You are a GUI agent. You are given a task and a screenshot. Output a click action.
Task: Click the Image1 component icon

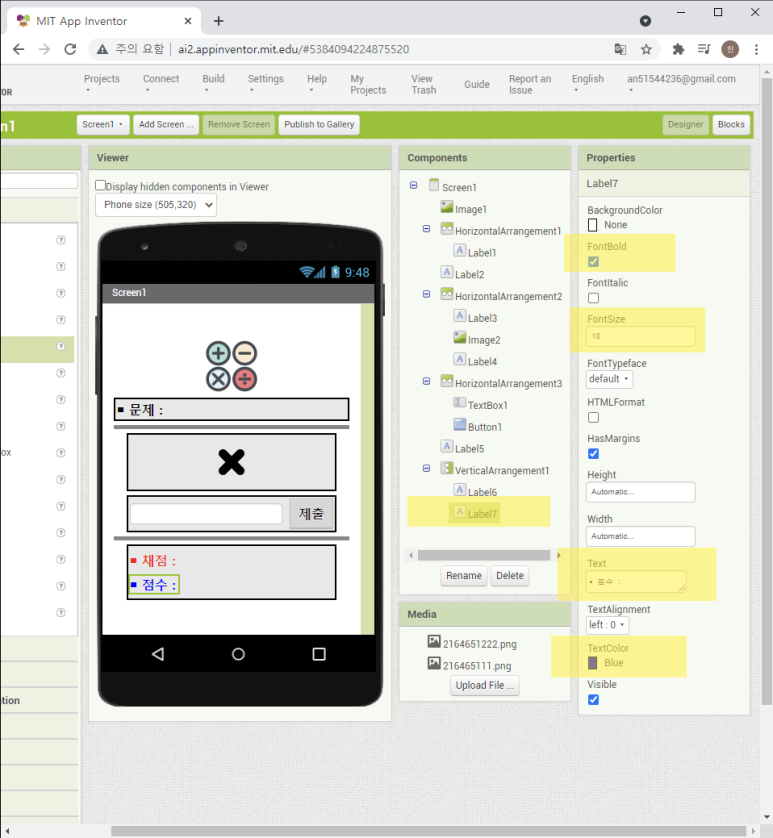[x=447, y=206]
